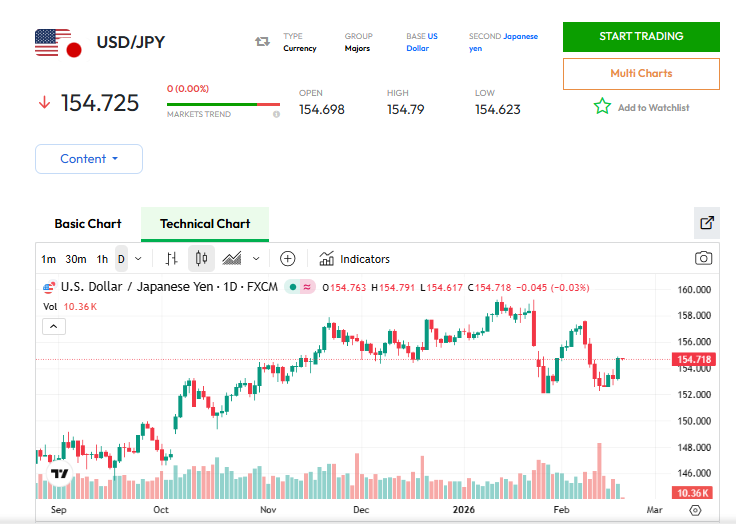Click the 154.718 price label on axis
The height and width of the screenshot is (530, 736).
(693, 359)
